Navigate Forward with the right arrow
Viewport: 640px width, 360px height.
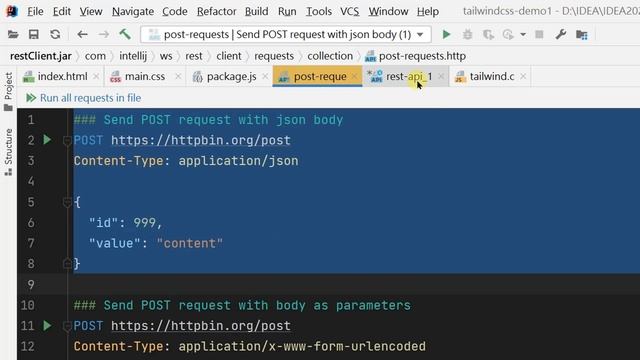(104, 35)
